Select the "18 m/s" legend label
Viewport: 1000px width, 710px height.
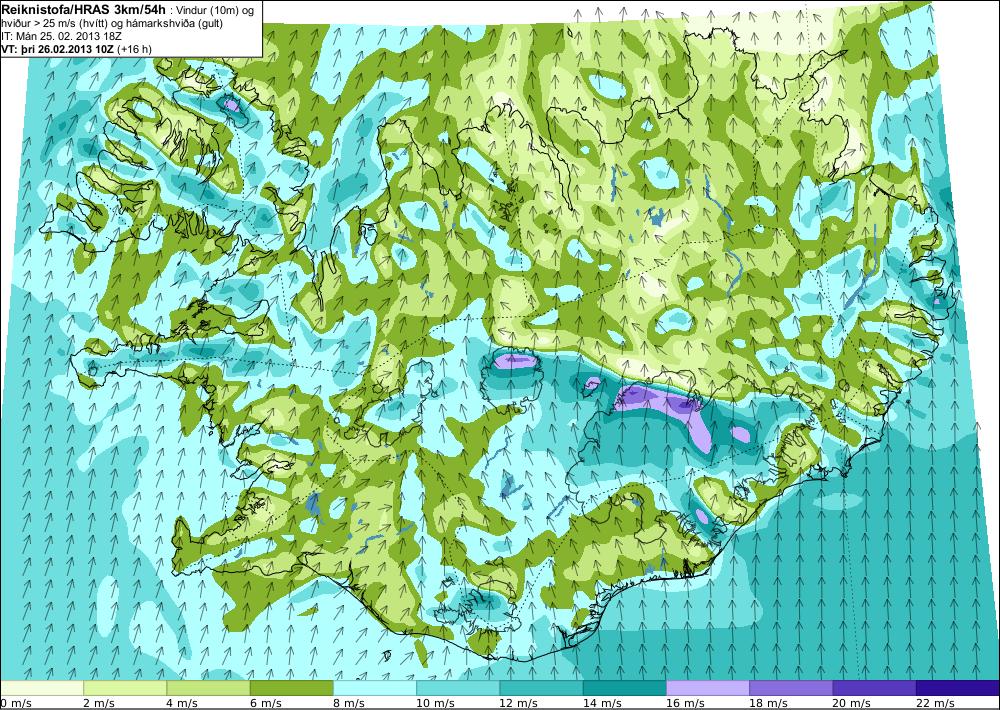tap(768, 703)
